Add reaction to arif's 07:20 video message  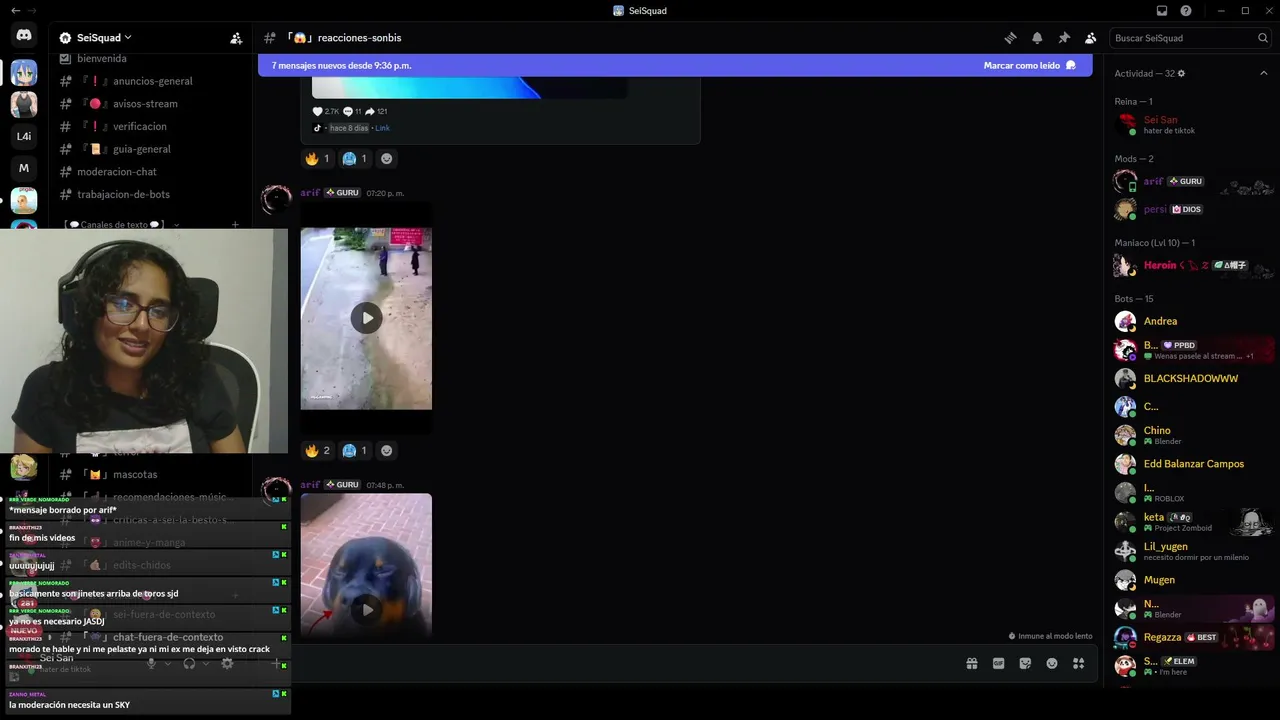[387, 451]
